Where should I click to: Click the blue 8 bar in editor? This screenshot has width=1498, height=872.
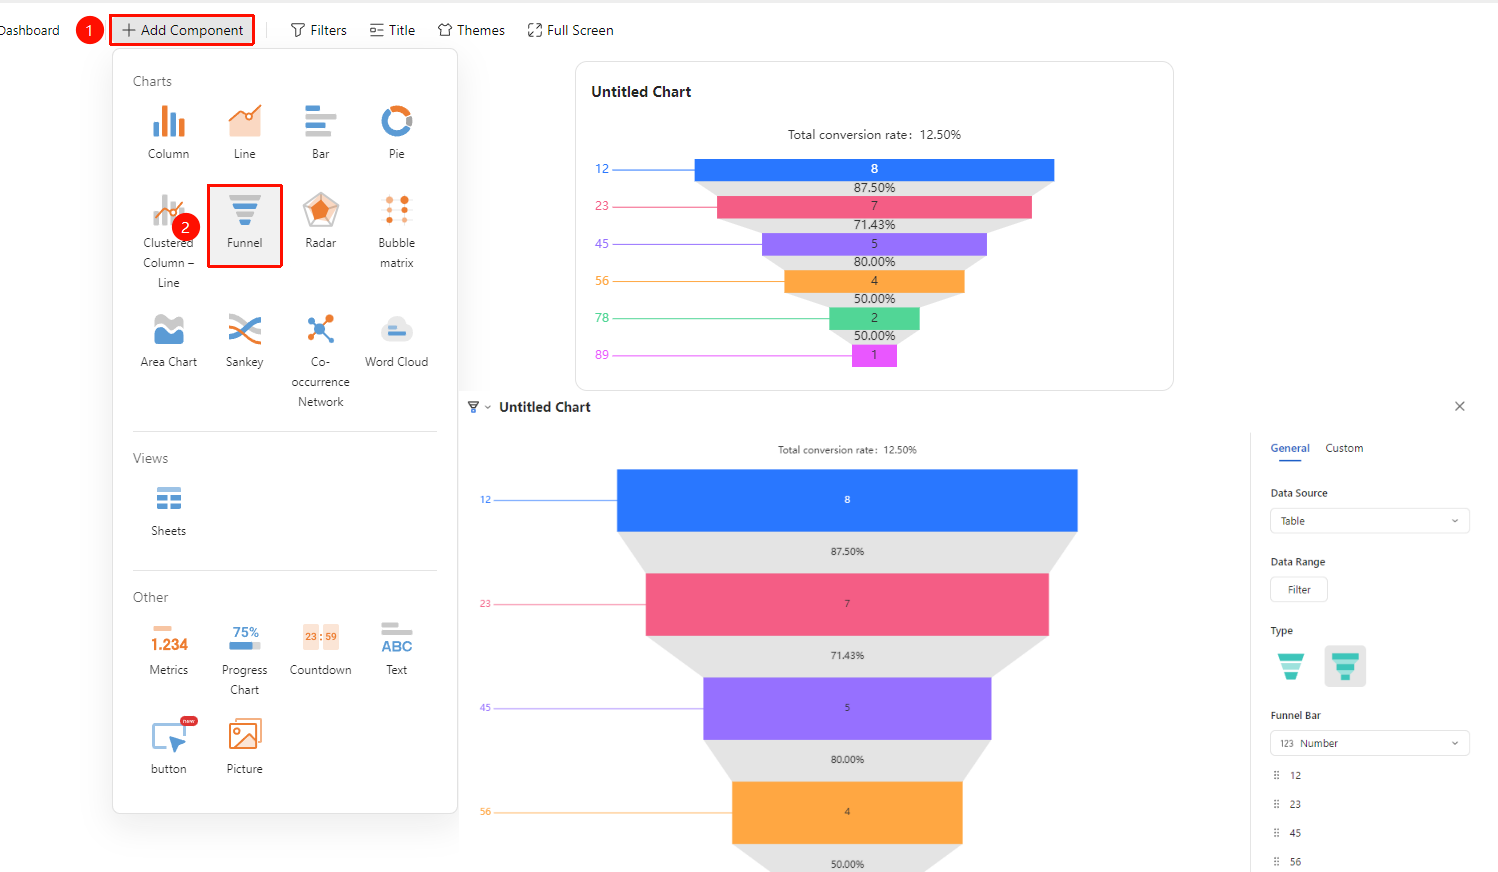847,500
